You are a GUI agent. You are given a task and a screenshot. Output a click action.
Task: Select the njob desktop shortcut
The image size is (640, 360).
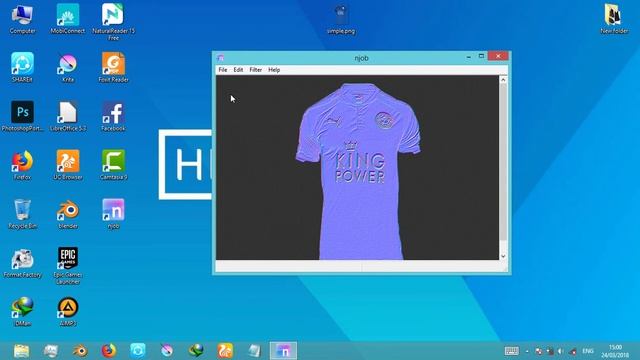point(113,214)
